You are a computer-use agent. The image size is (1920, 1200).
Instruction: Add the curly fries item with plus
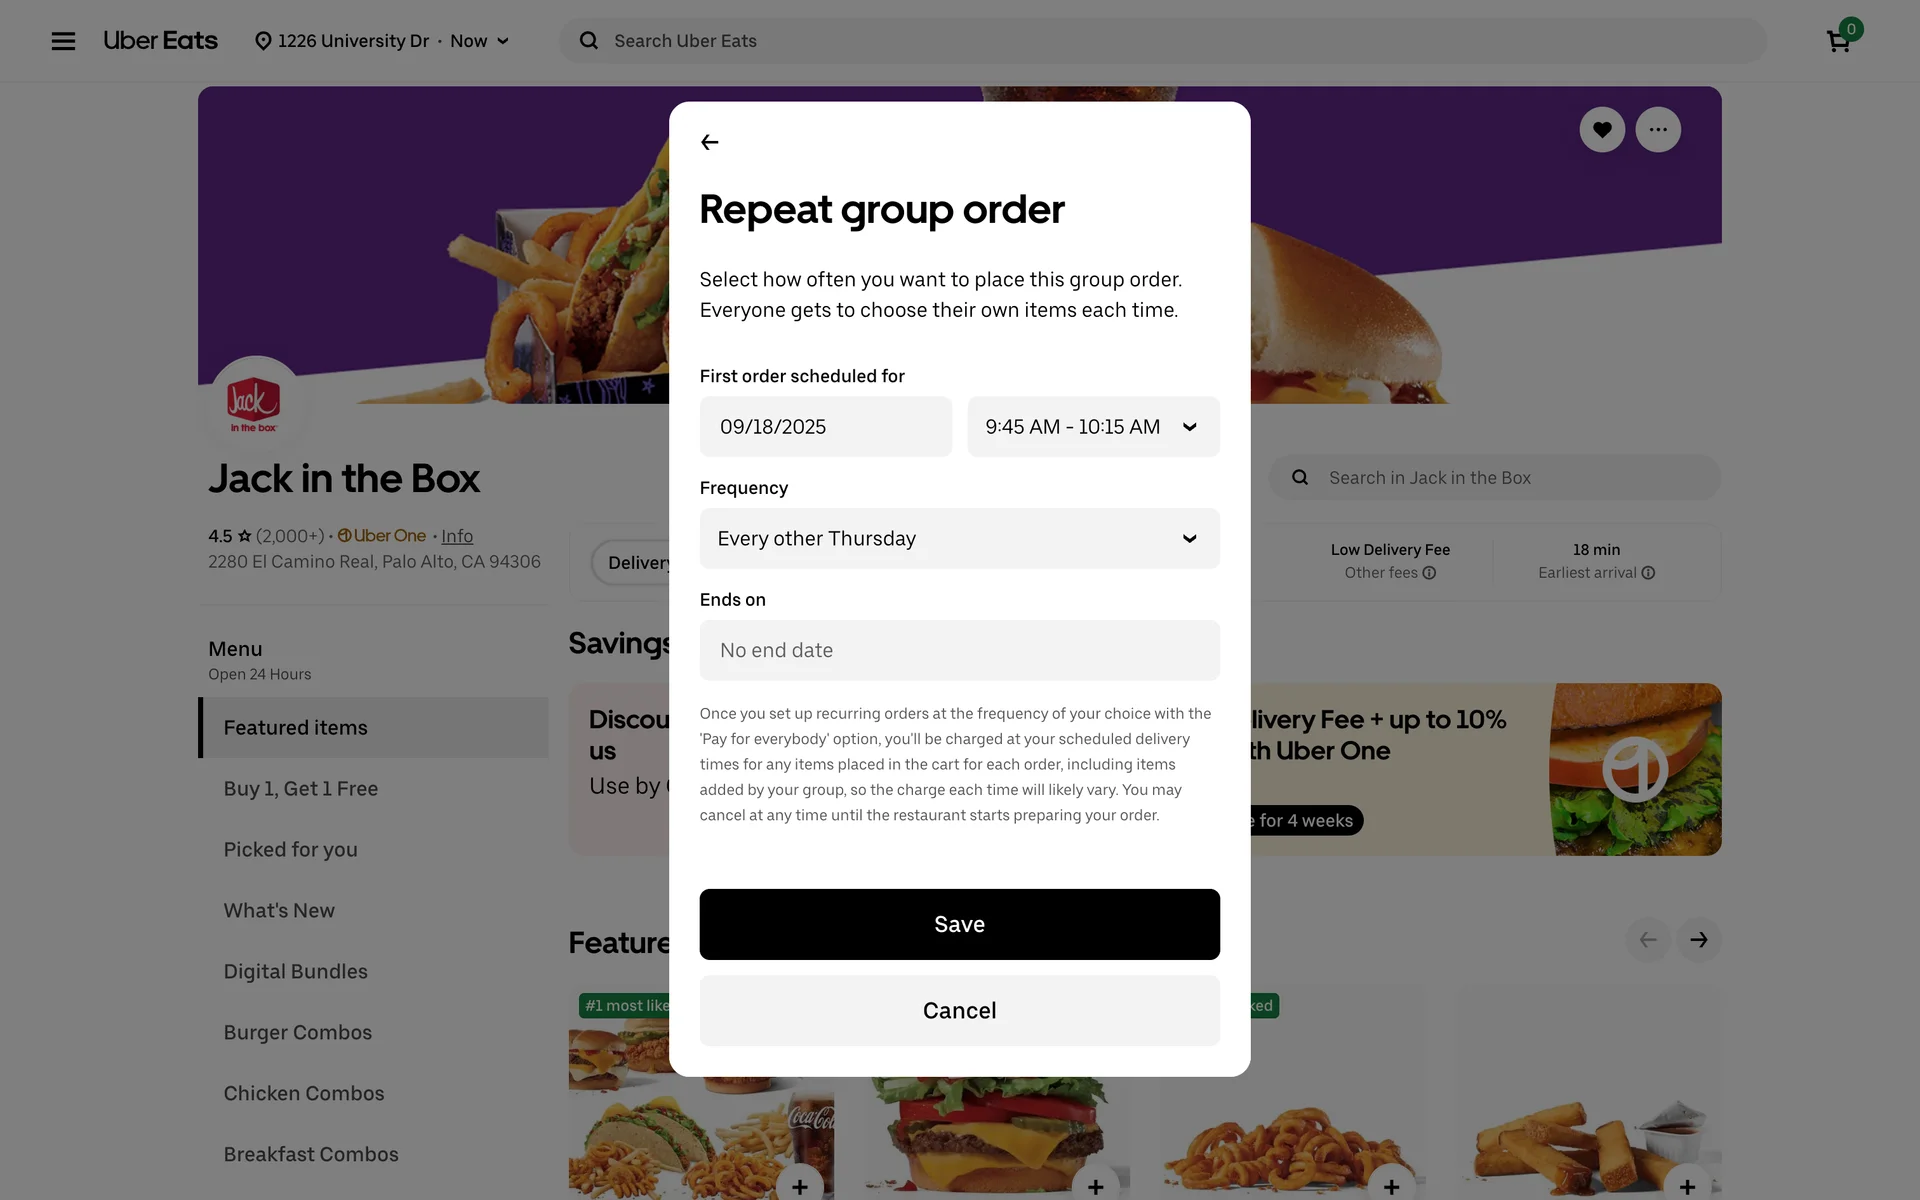[1391, 1186]
